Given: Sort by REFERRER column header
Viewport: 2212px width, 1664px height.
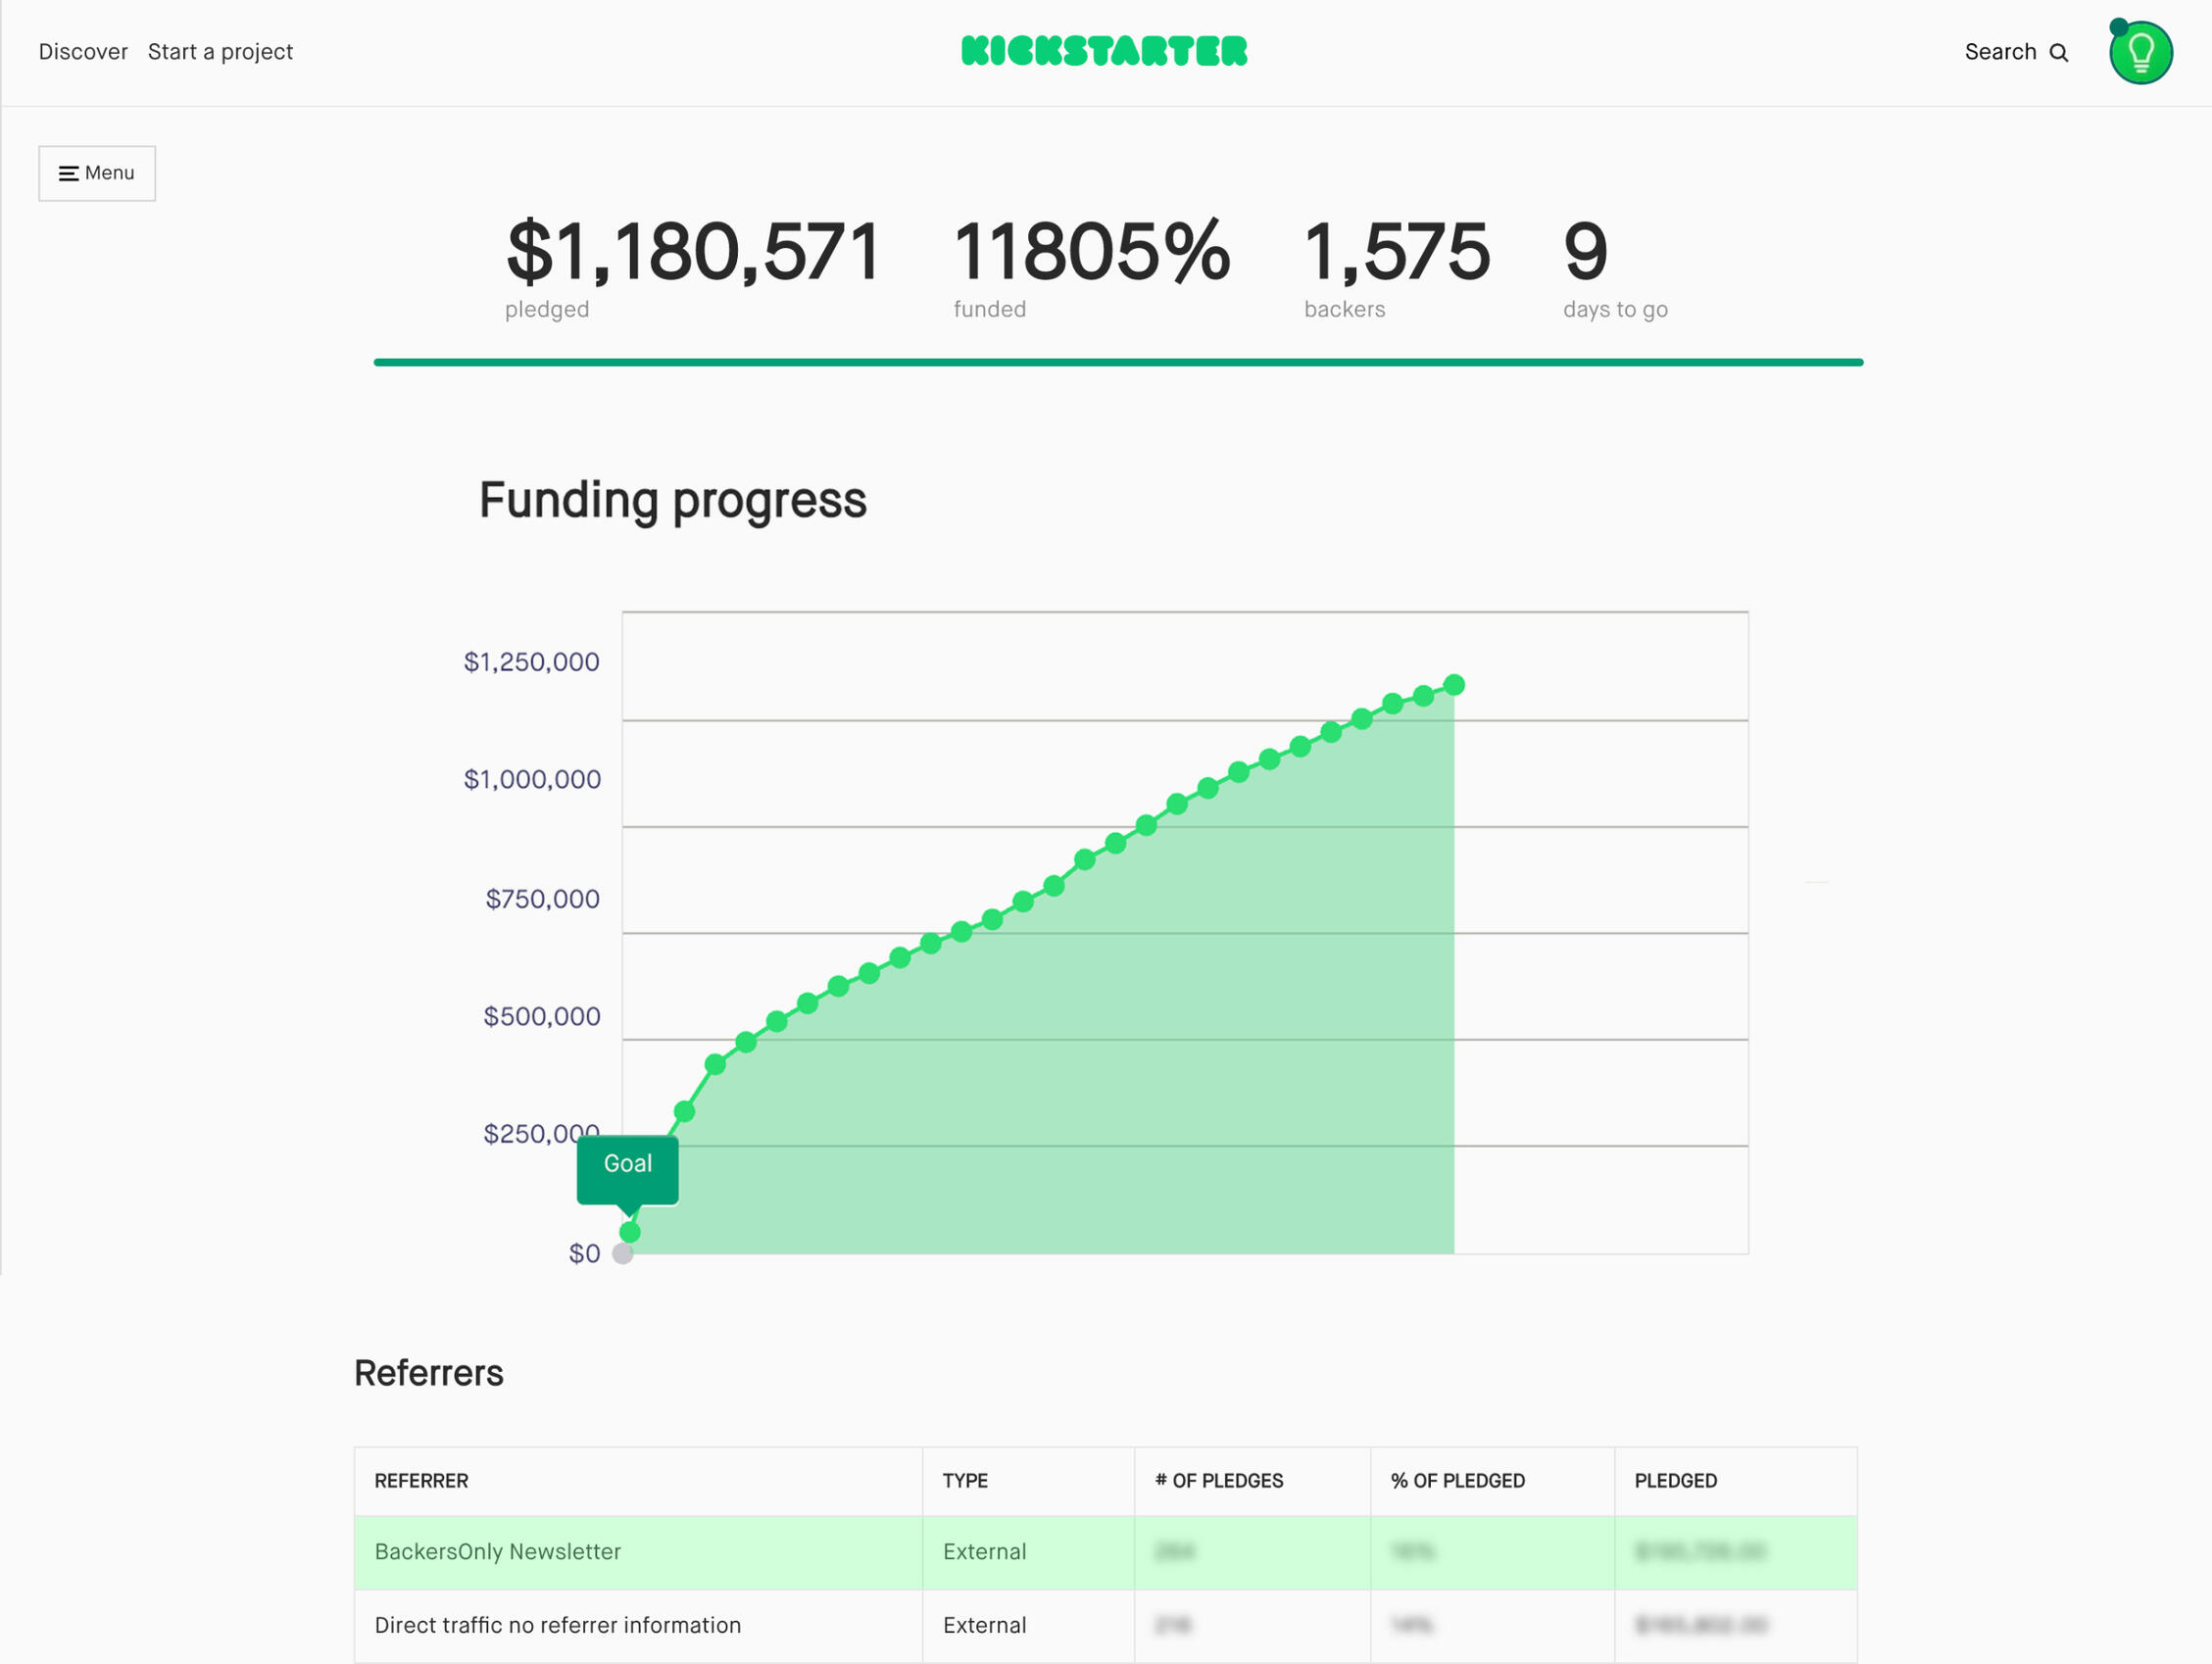Looking at the screenshot, I should [421, 1481].
